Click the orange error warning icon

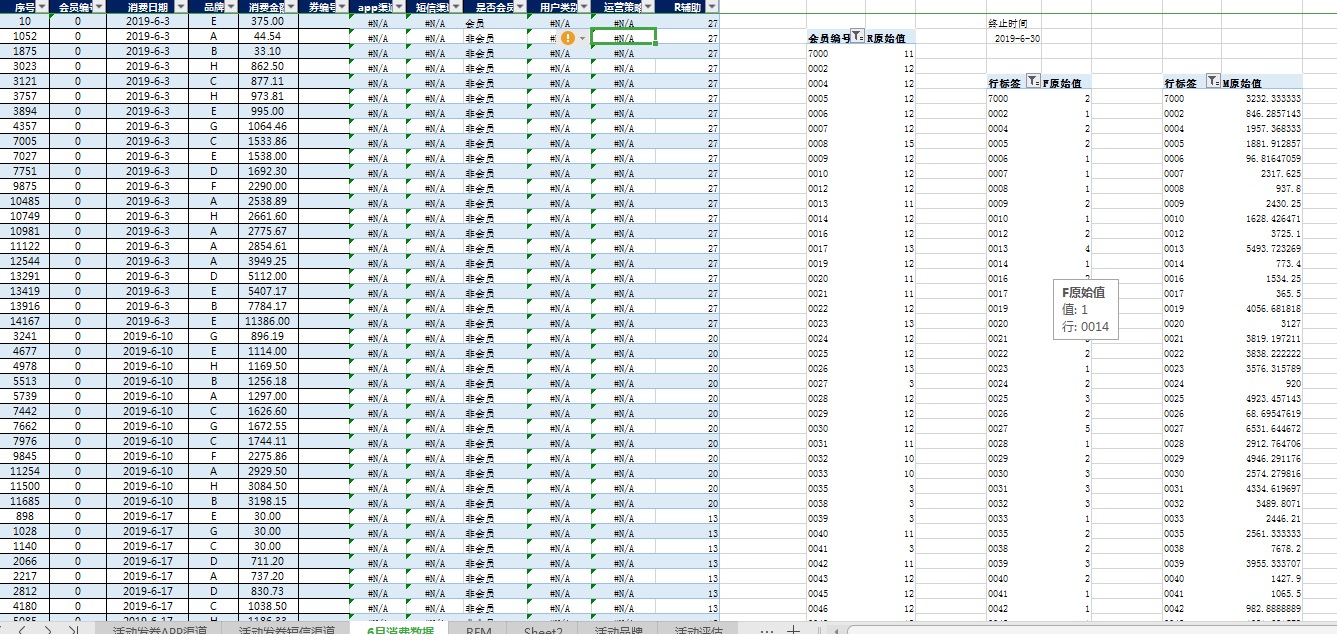click(x=568, y=37)
